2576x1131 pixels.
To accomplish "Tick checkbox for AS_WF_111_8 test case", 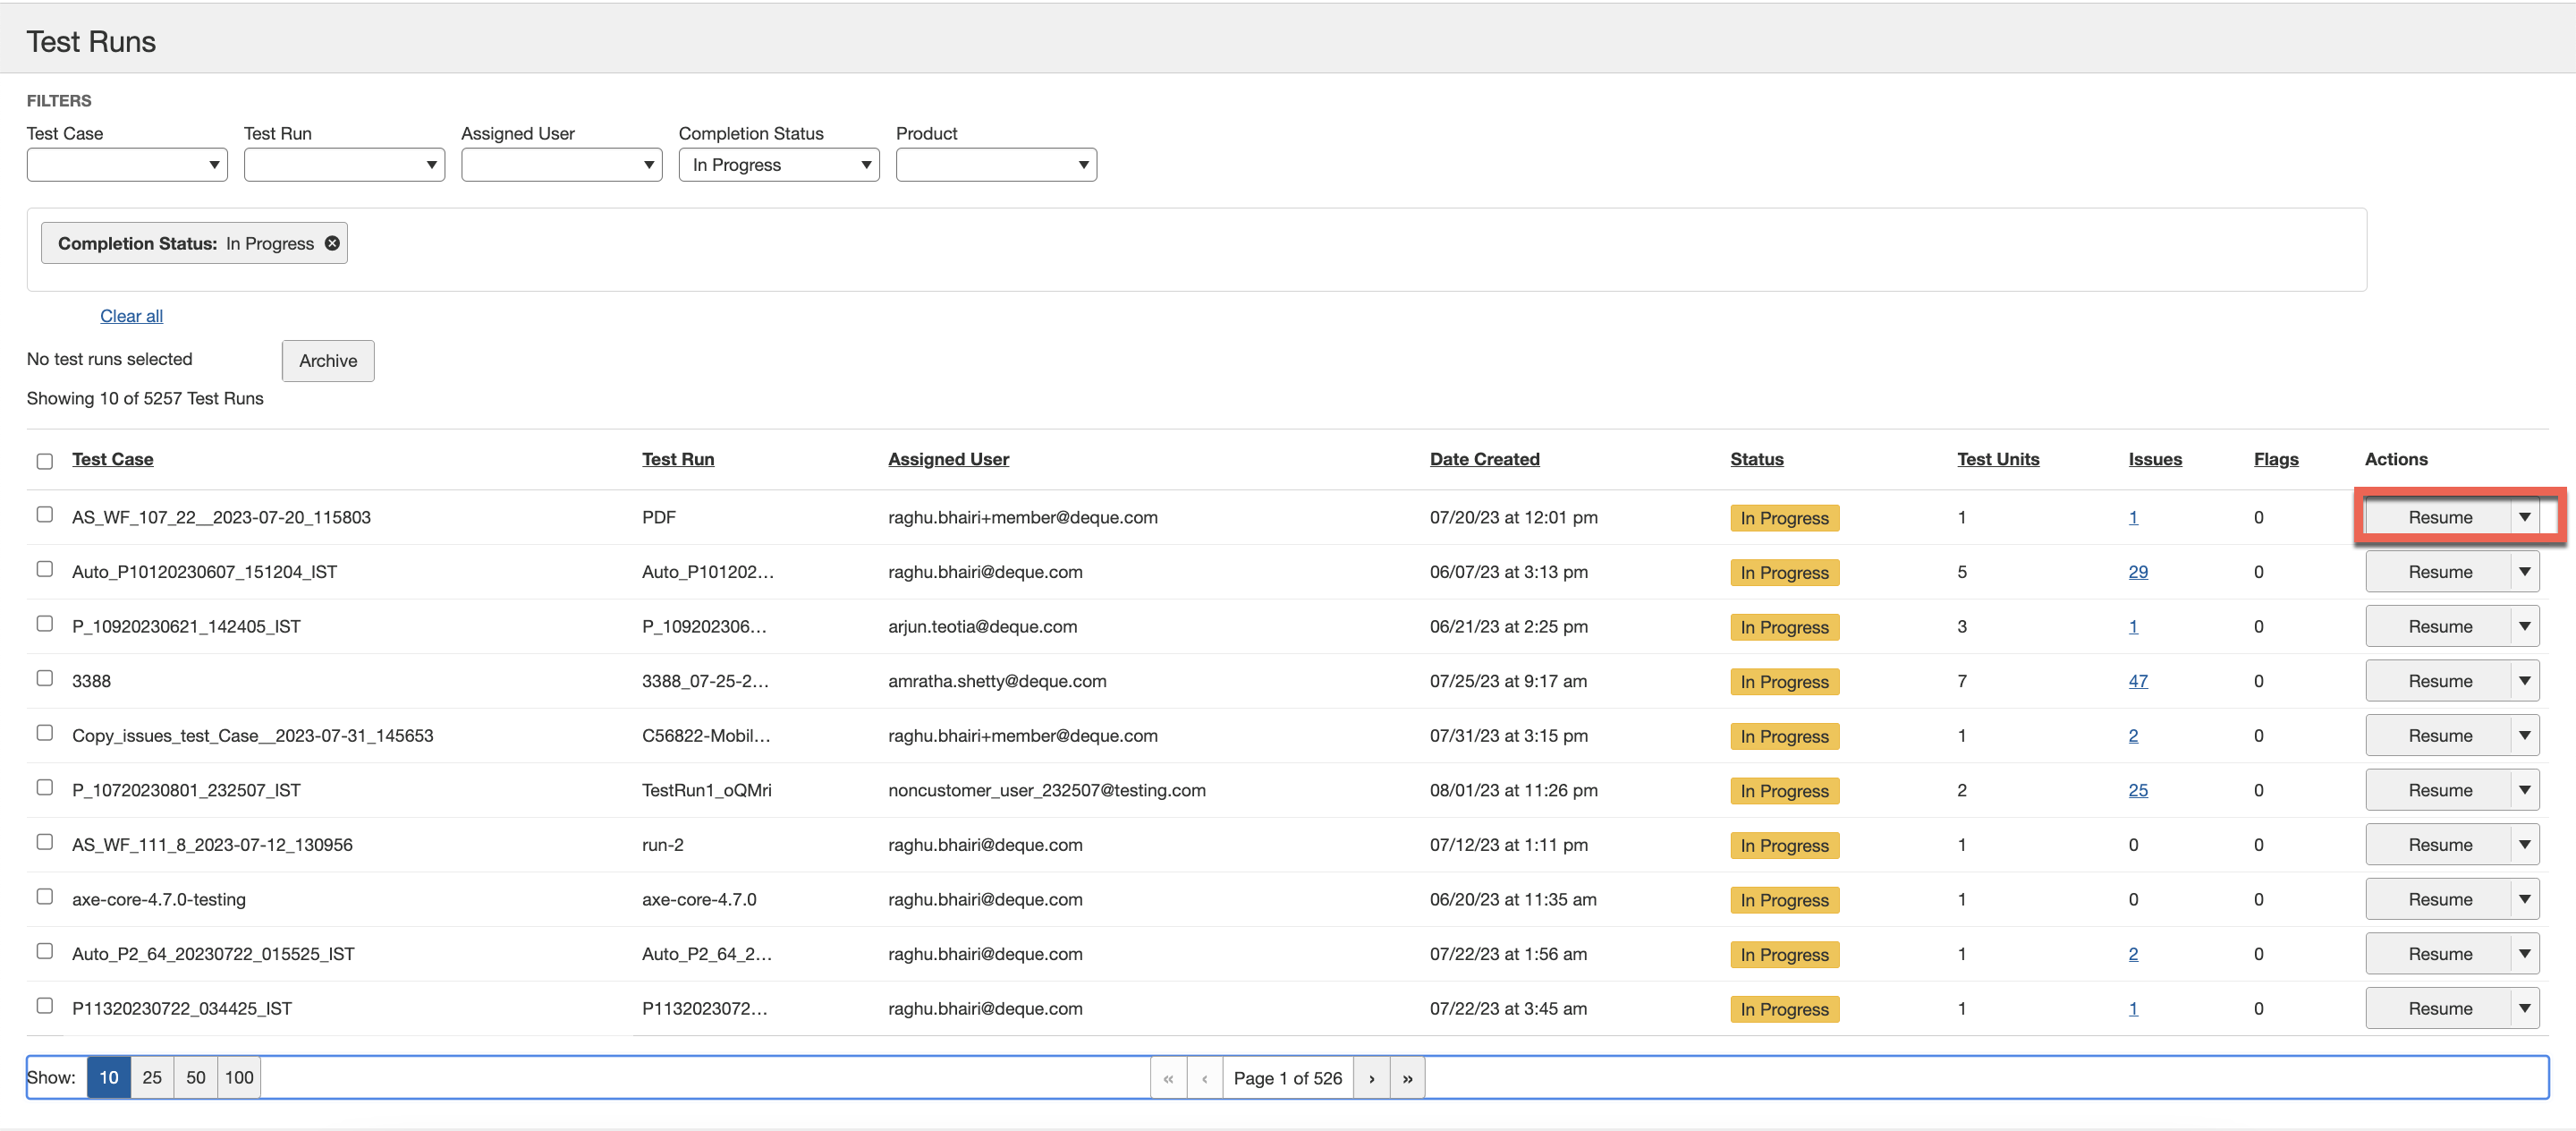I will click(x=45, y=842).
